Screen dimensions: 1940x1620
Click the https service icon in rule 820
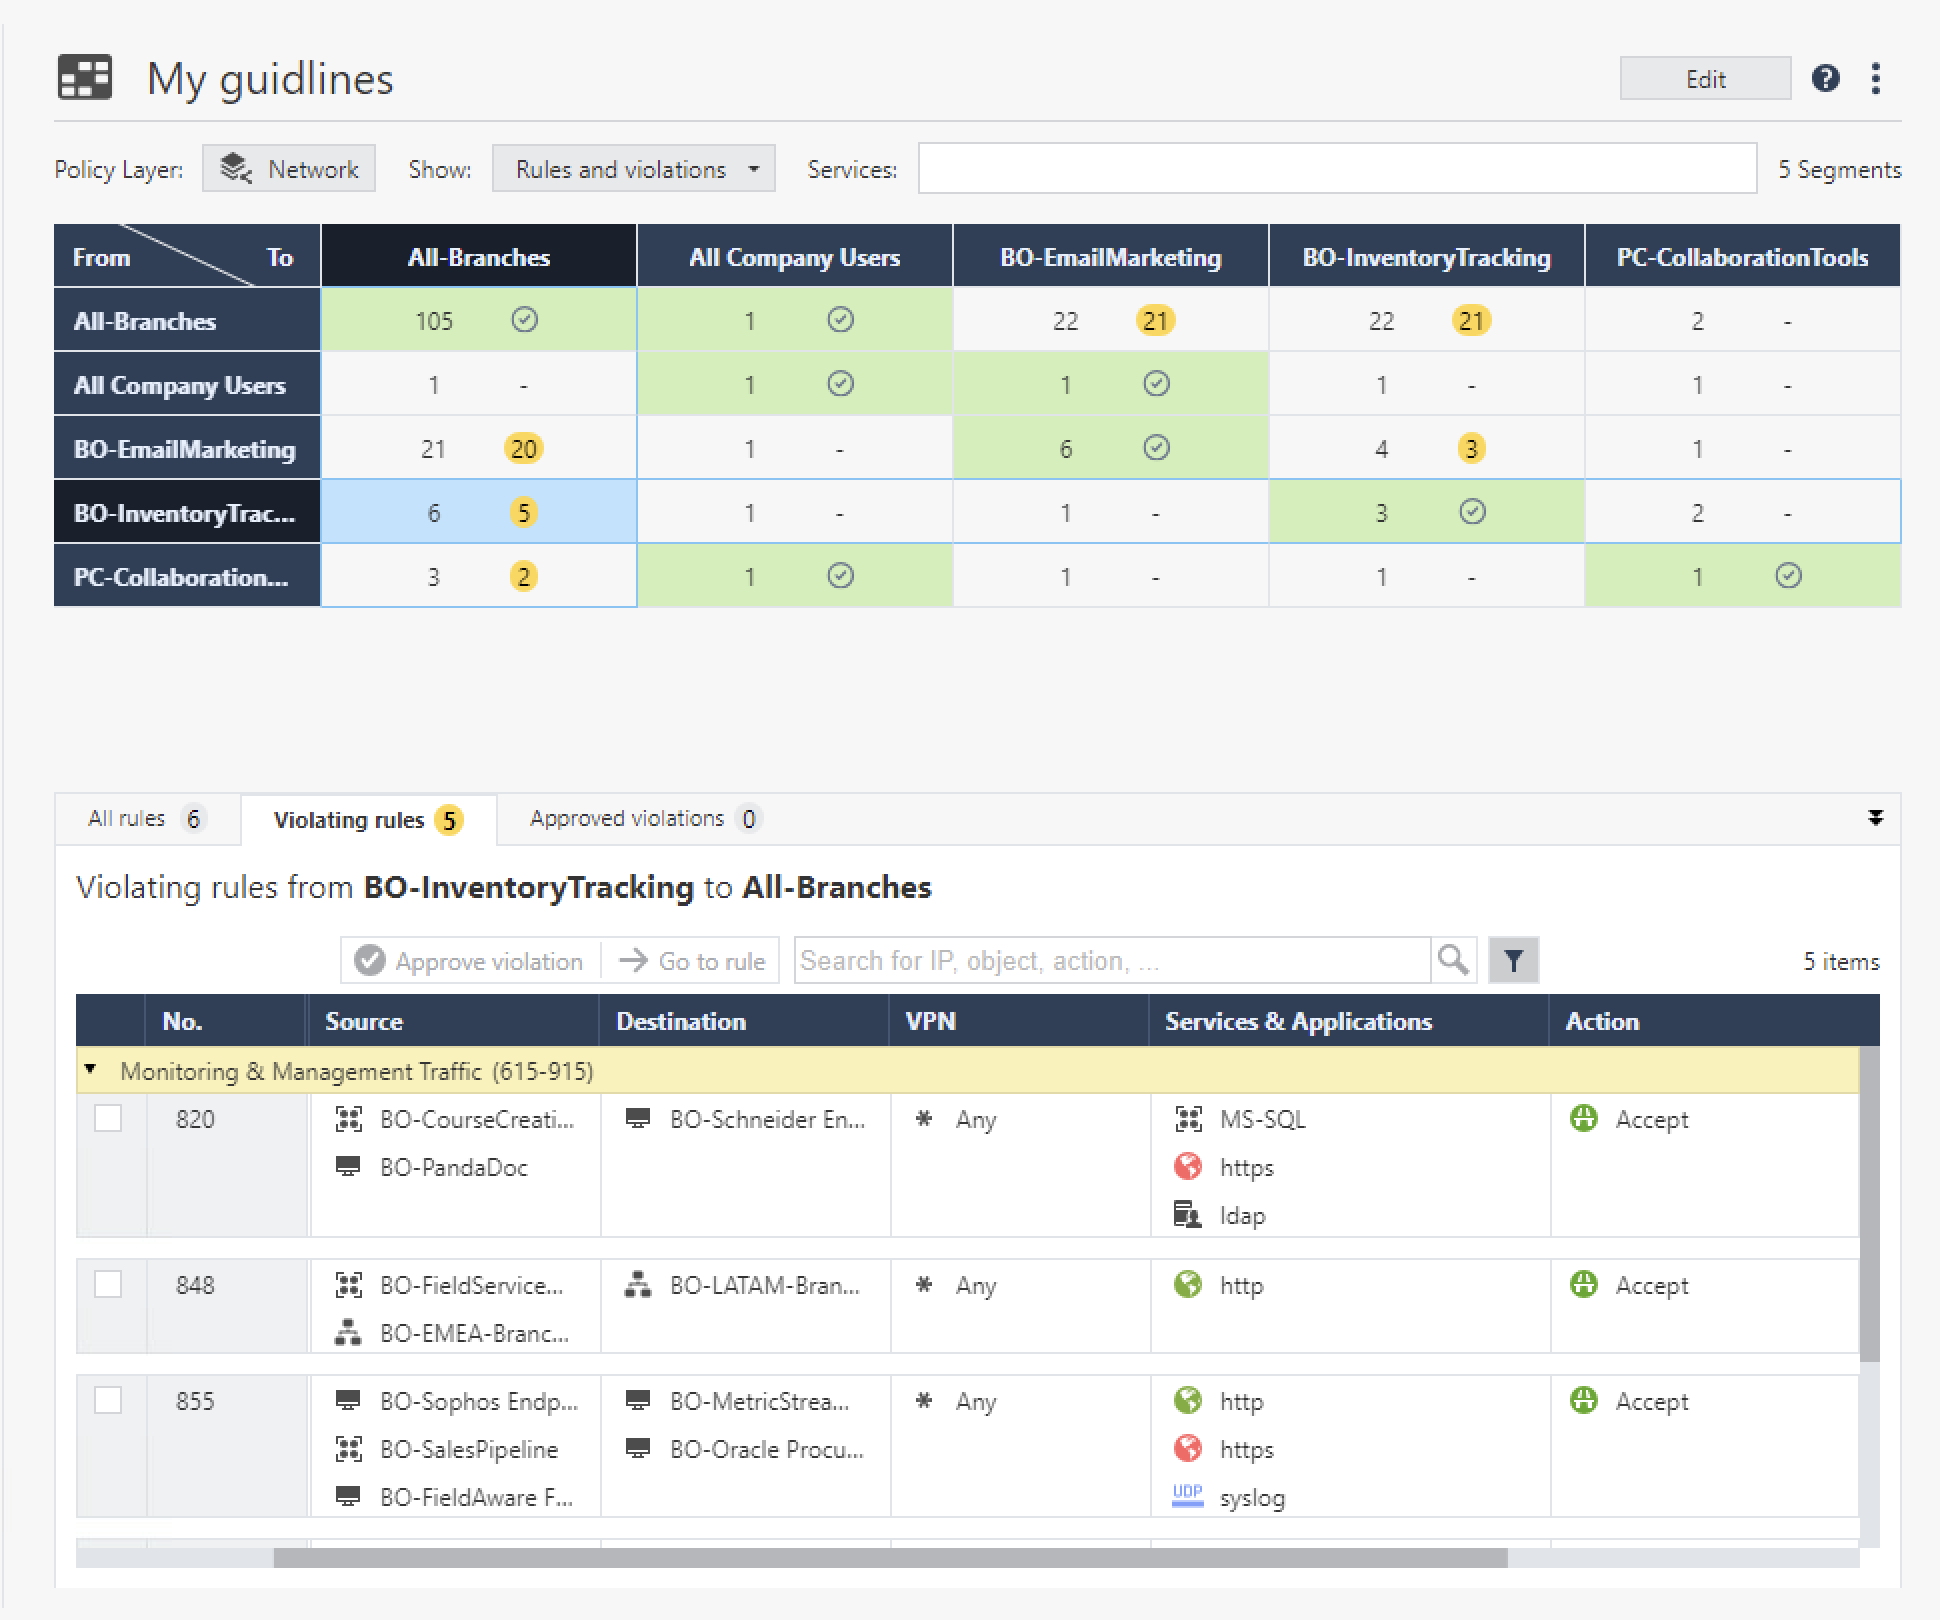[1187, 1166]
